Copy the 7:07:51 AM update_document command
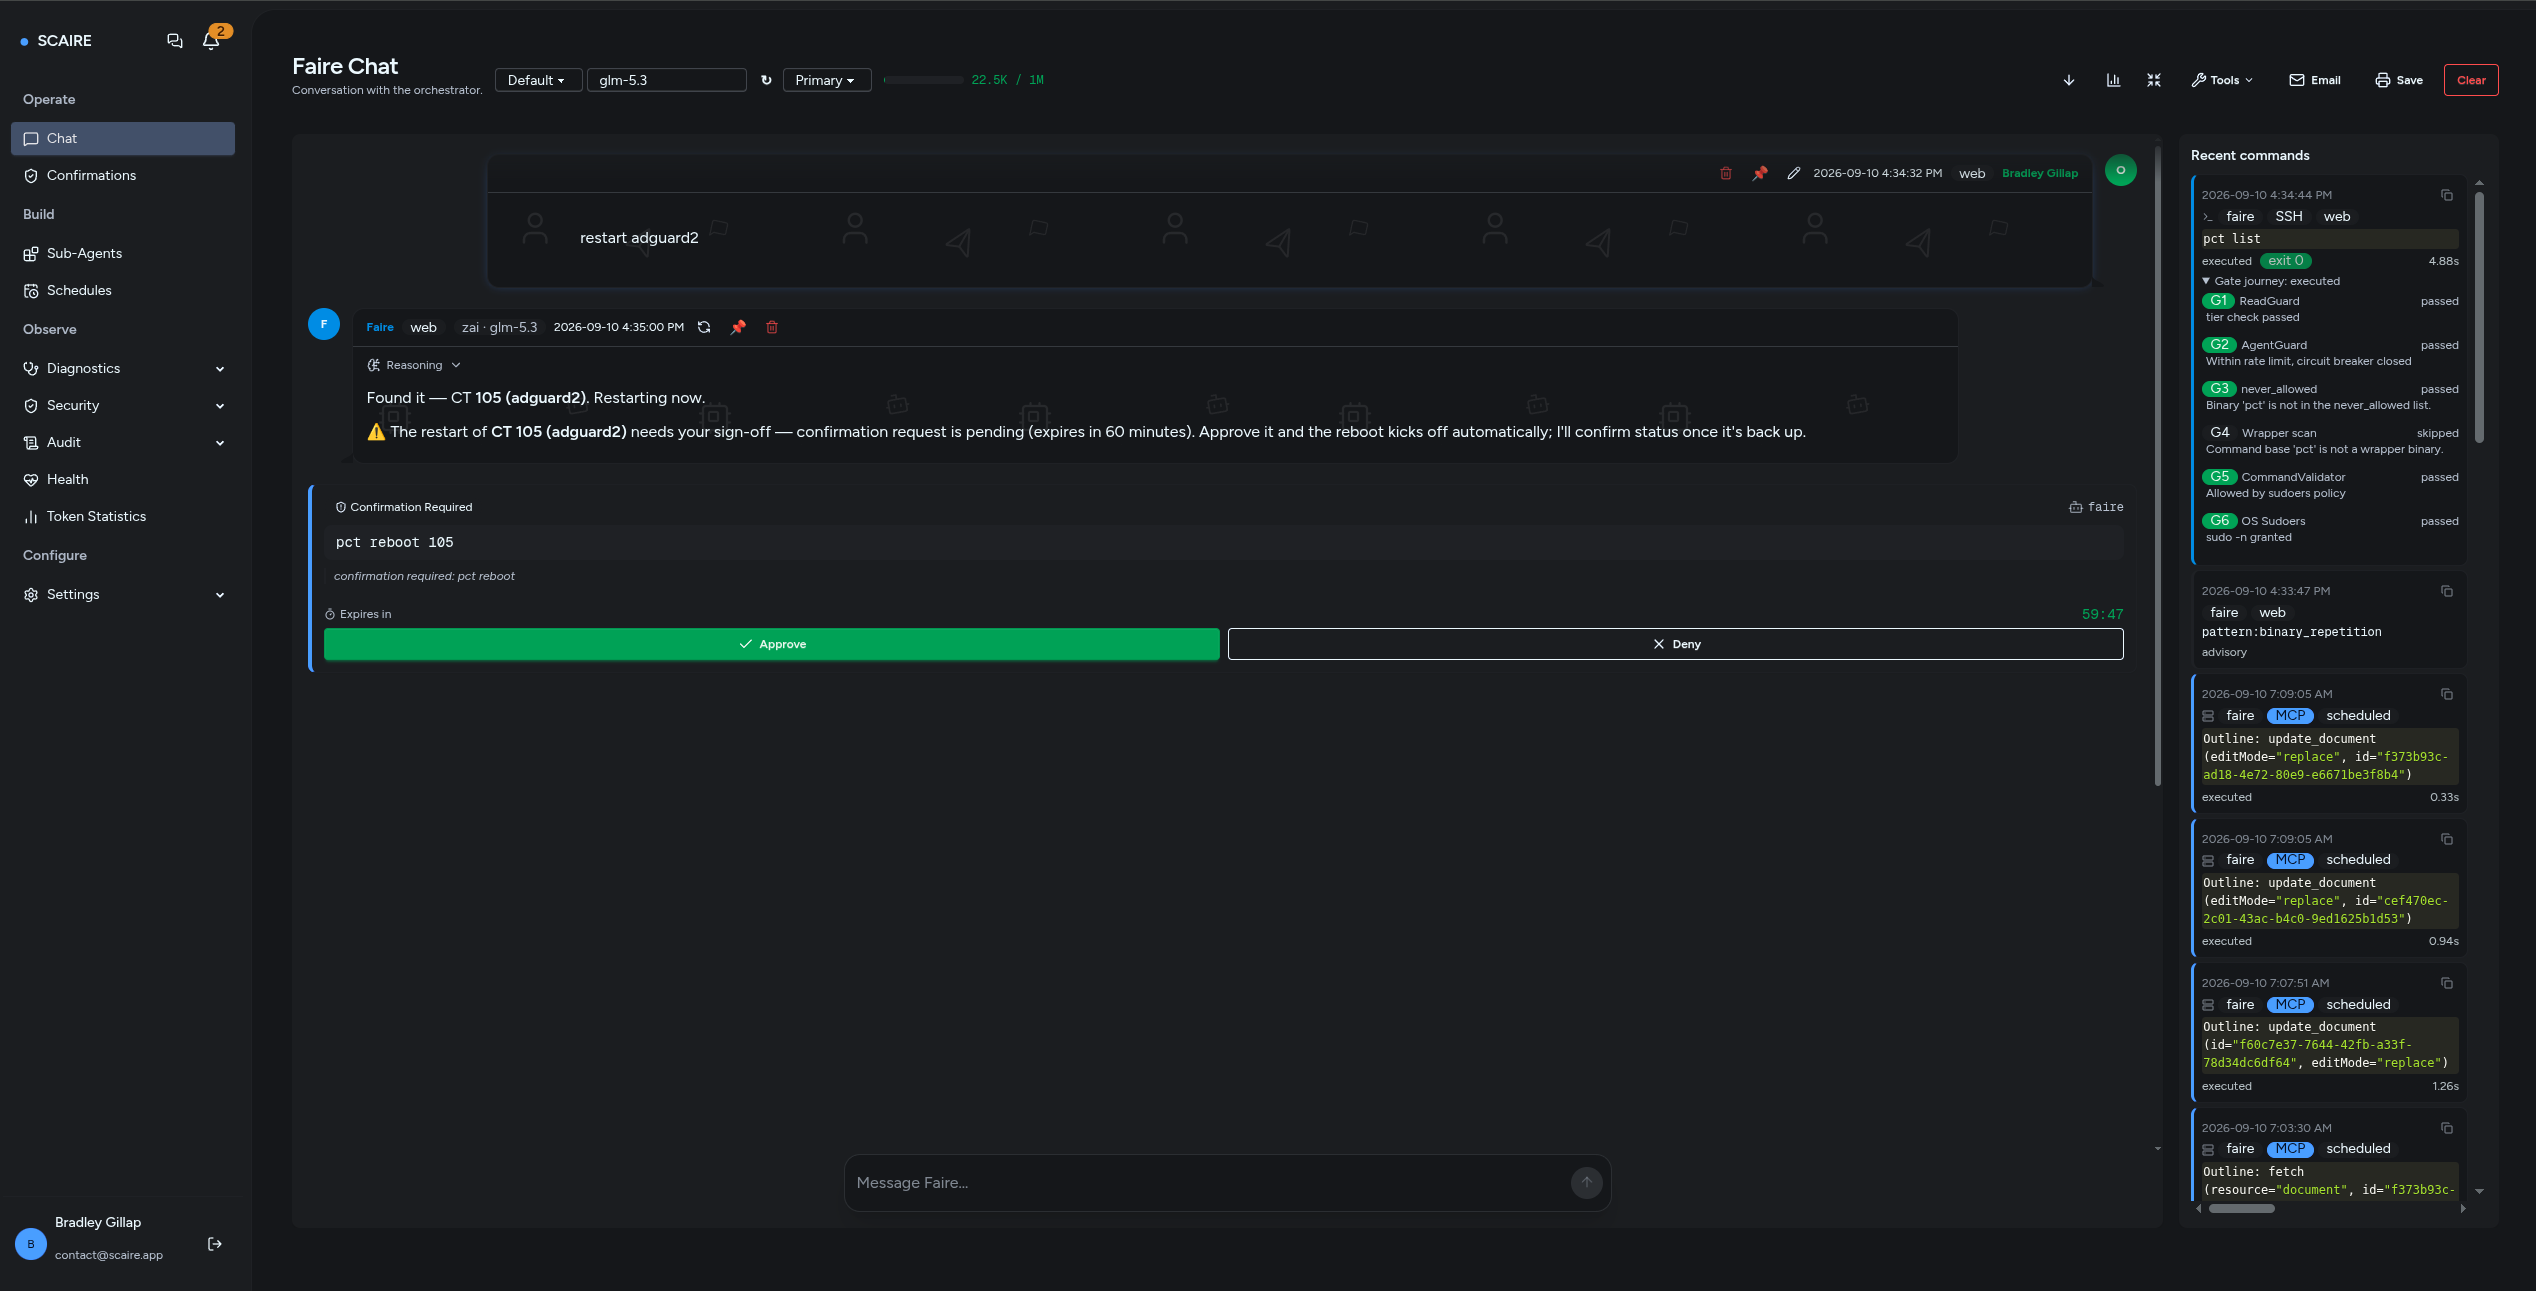This screenshot has width=2536, height=1291. tap(2447, 984)
